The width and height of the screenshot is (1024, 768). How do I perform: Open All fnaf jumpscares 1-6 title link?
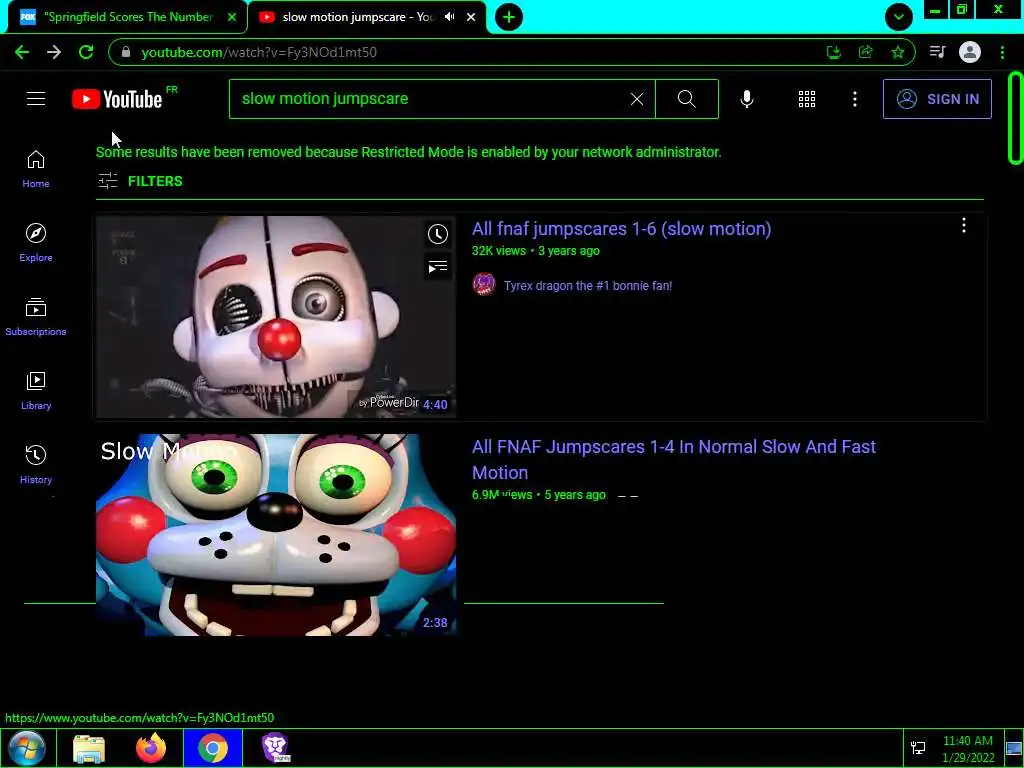[621, 229]
